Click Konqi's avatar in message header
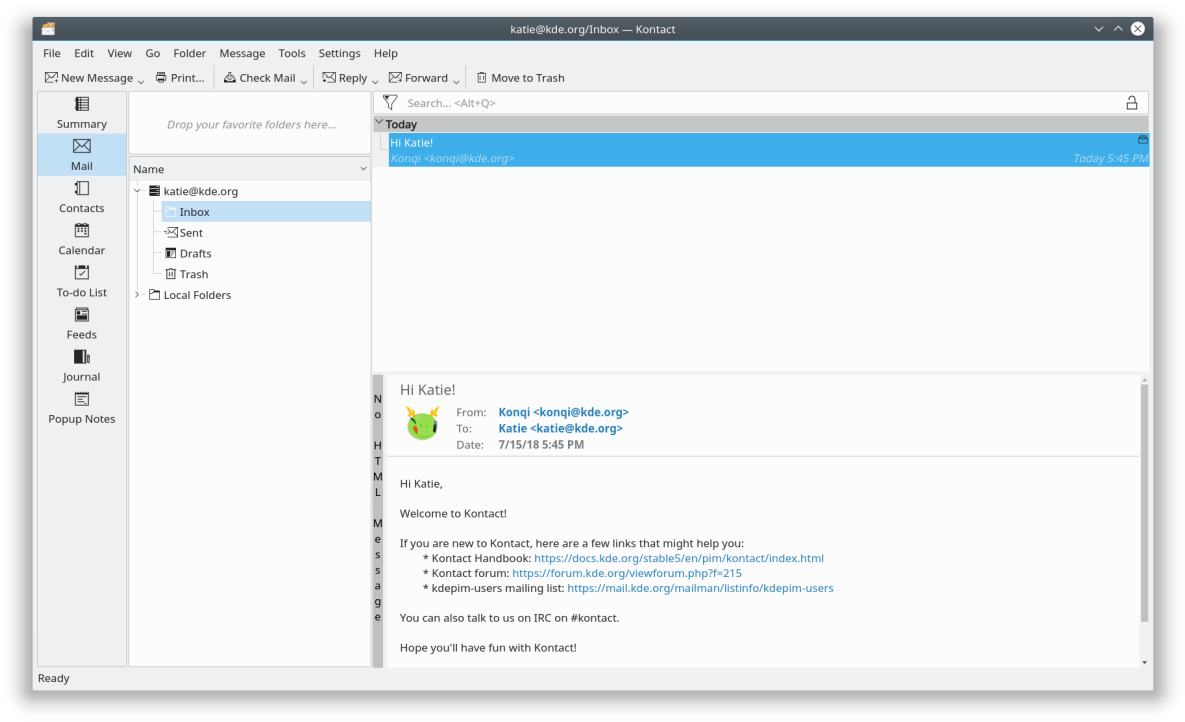Viewport: 1185px width, 722px height. [x=422, y=423]
